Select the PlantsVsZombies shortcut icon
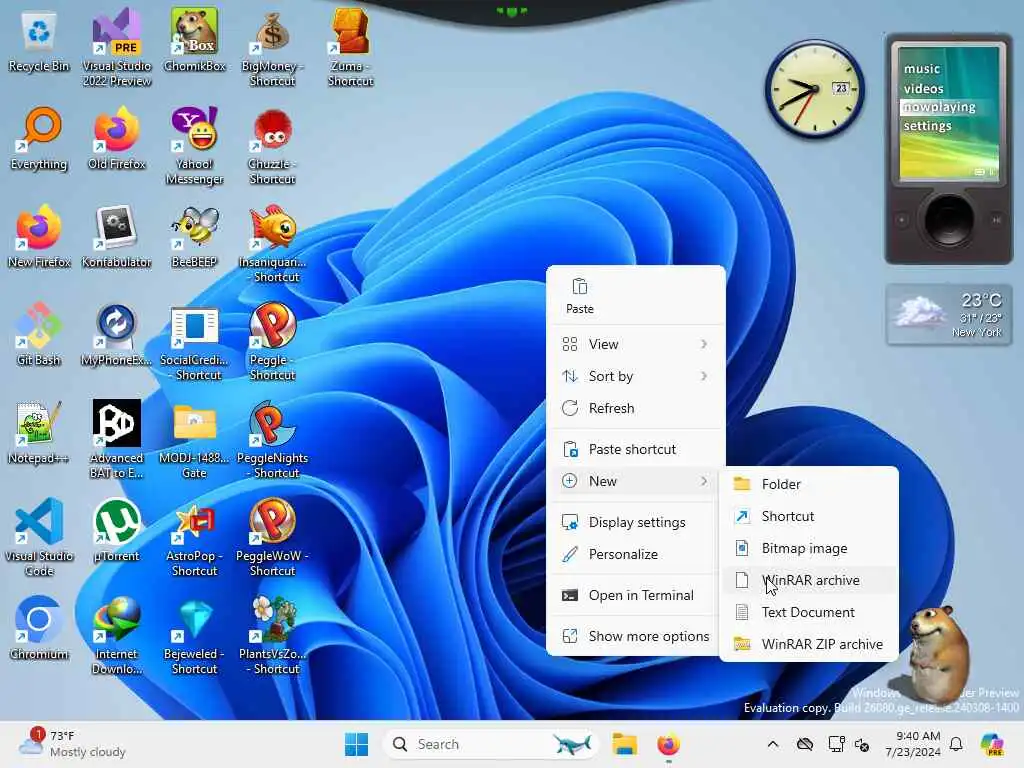The image size is (1024, 768). tap(272, 636)
